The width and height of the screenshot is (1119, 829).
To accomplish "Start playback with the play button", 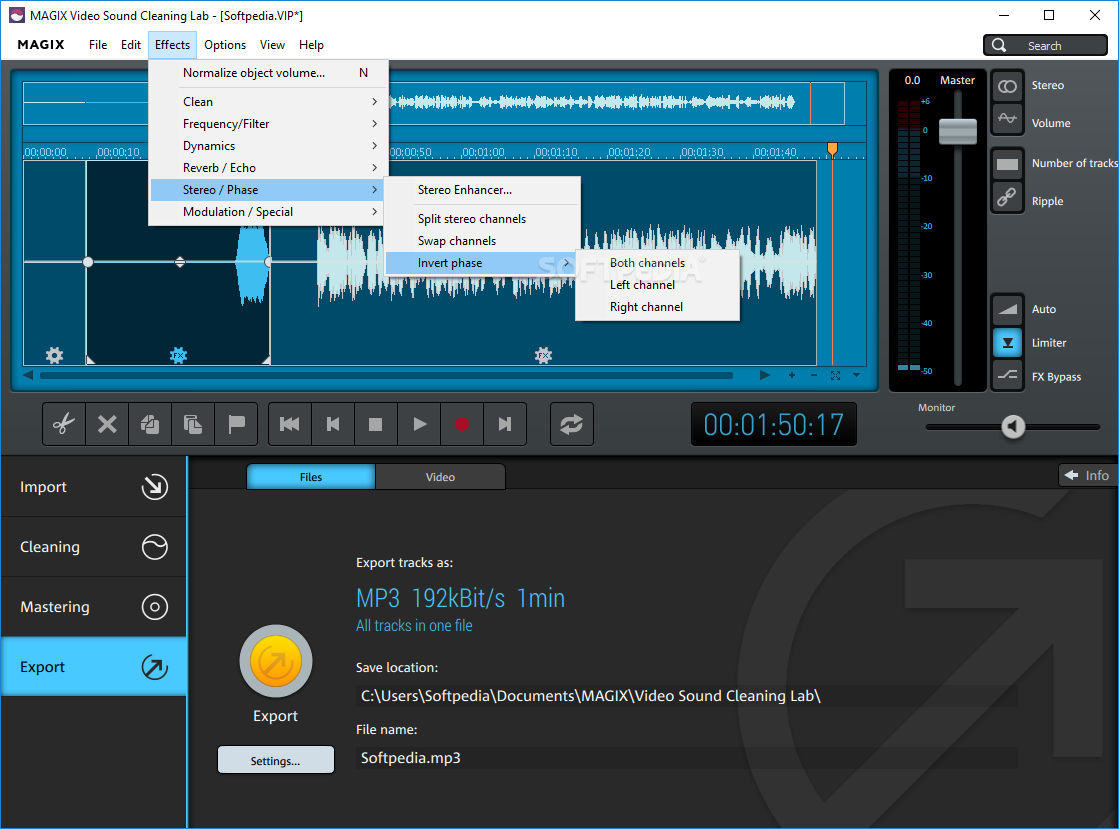I will pyautogui.click(x=420, y=424).
